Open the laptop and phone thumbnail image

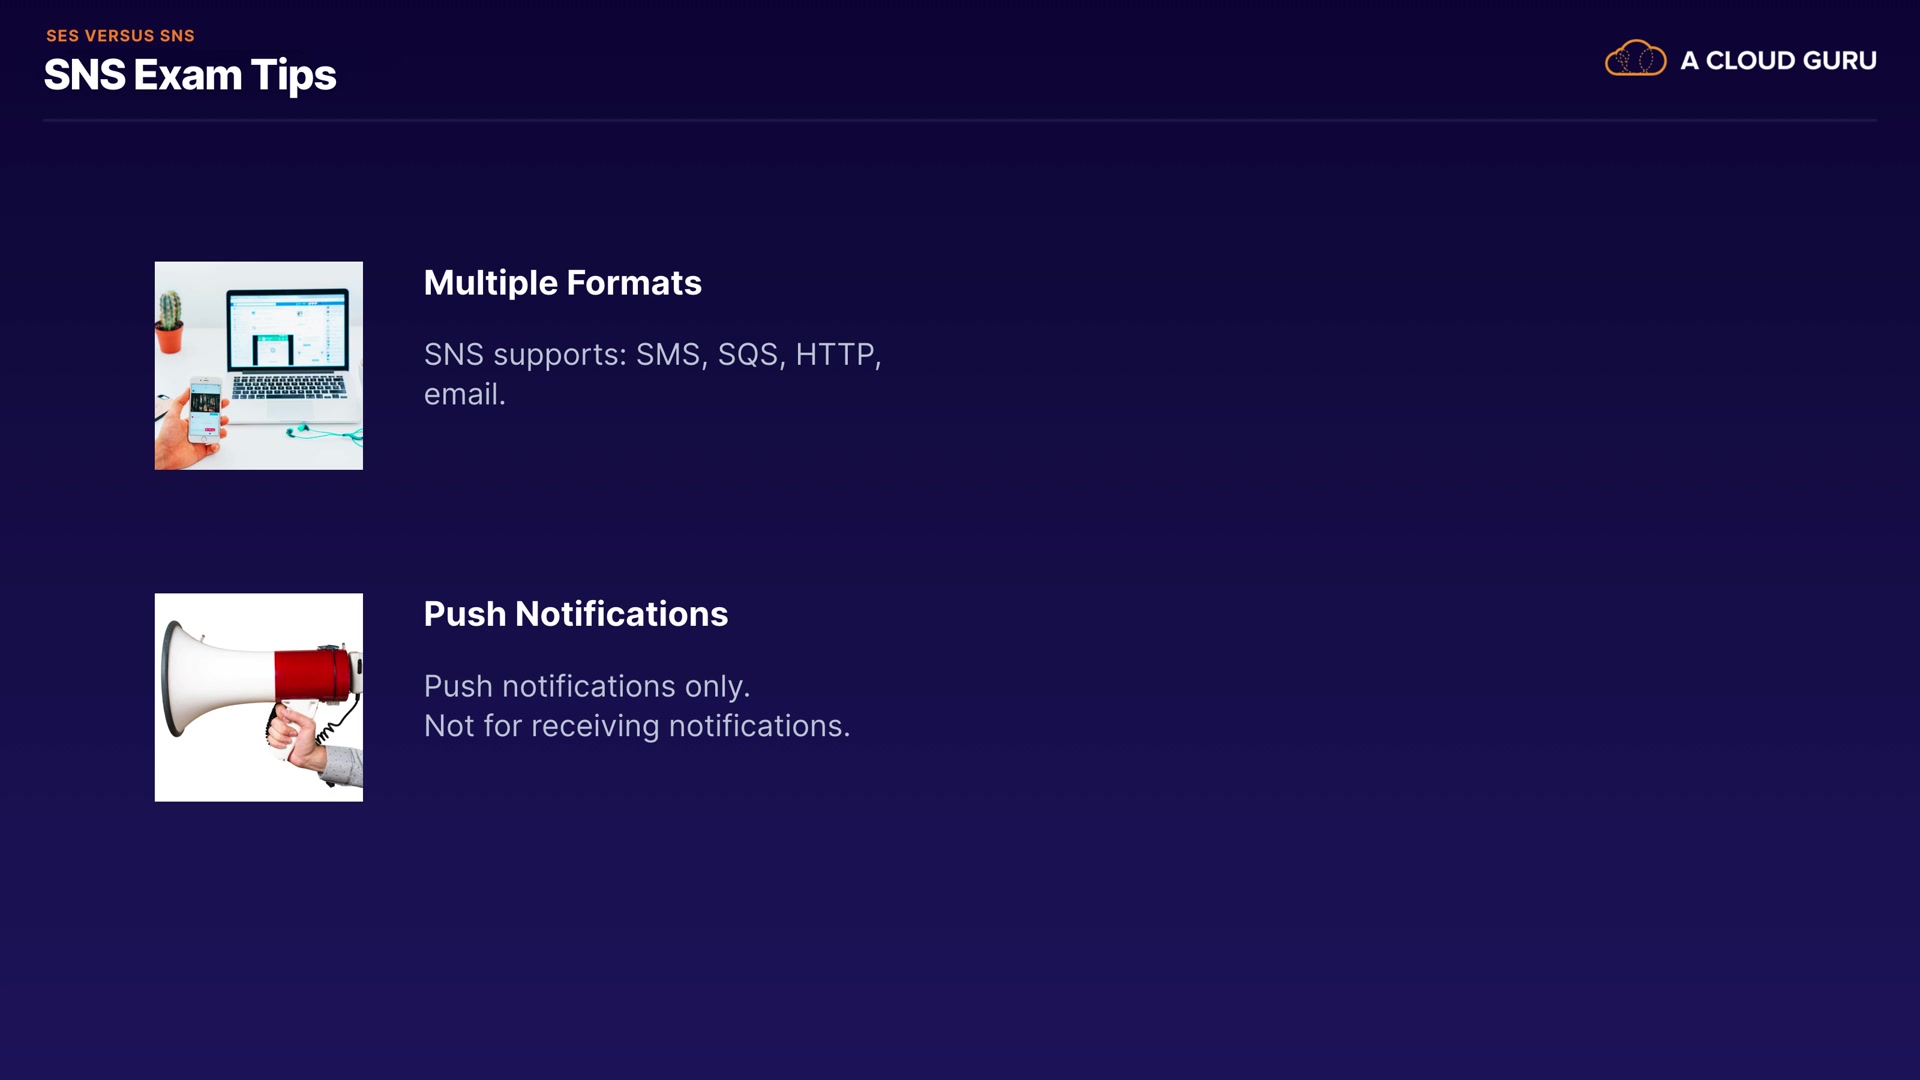[x=258, y=366]
